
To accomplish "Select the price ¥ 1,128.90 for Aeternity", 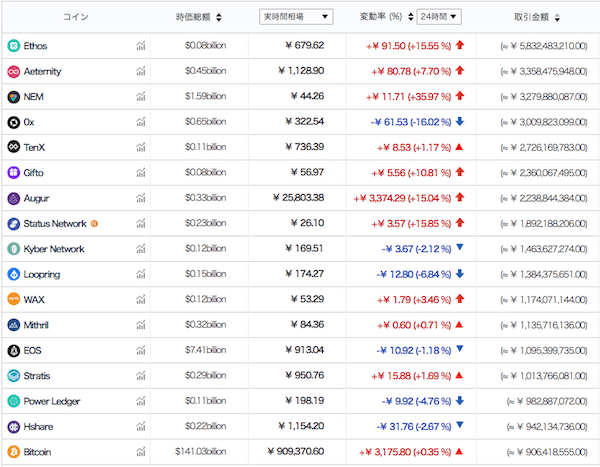I will click(x=301, y=71).
